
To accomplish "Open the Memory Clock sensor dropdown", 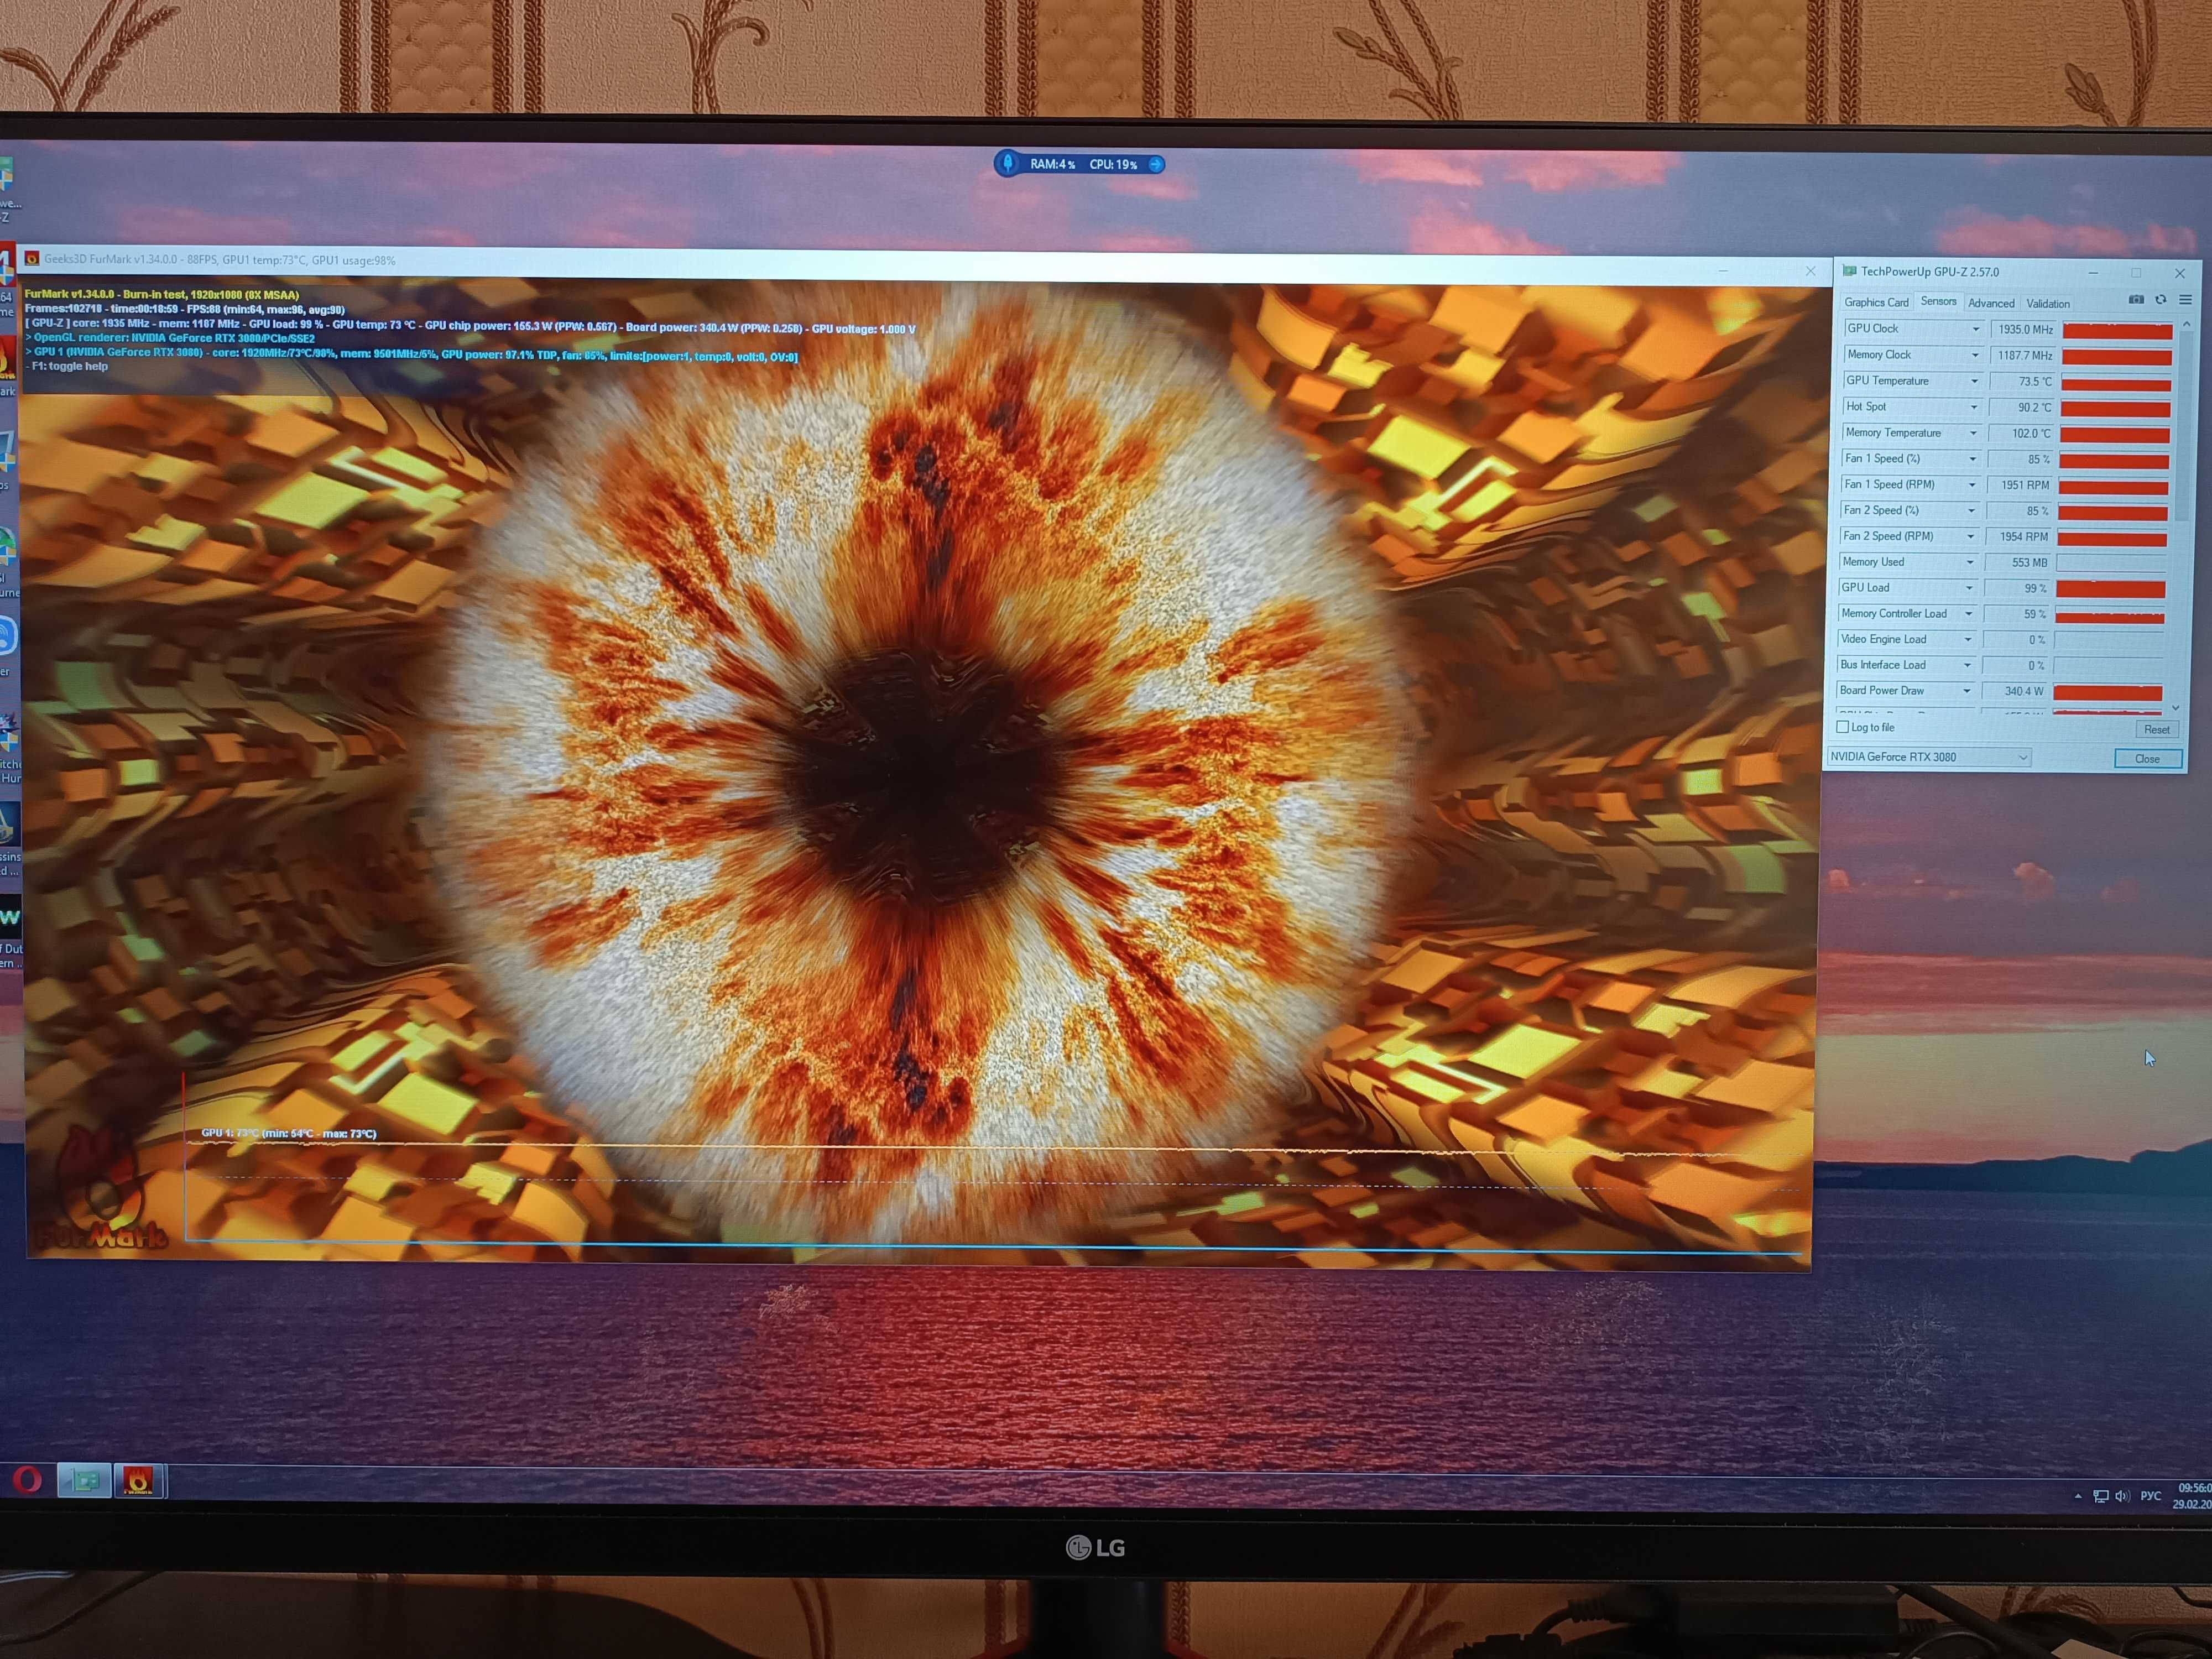I will click(1975, 355).
